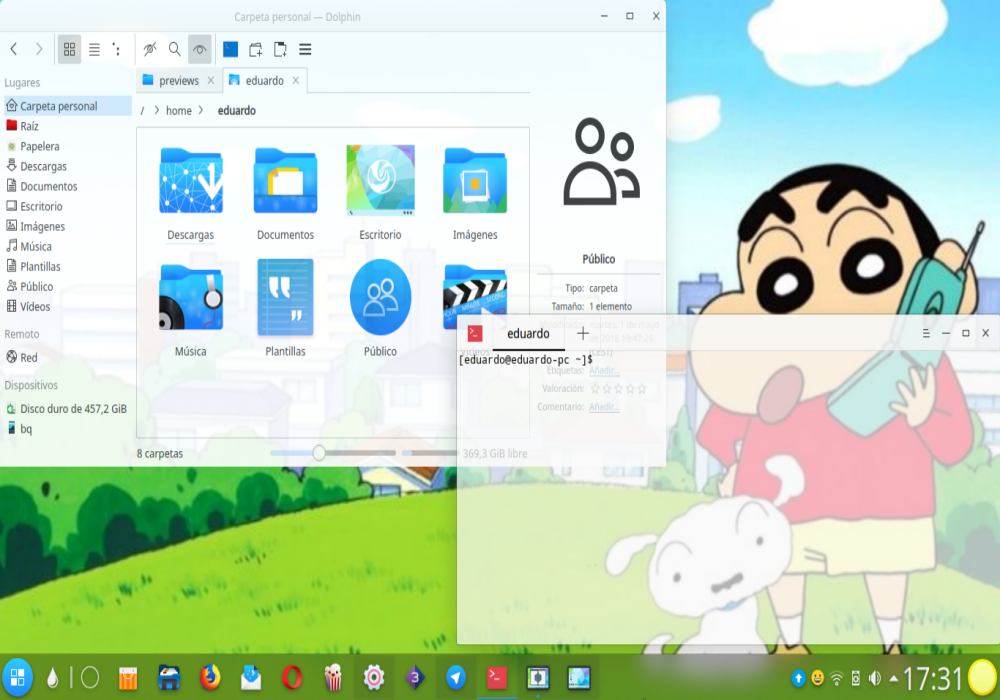Open Música in places sidebar

[x=67, y=246]
